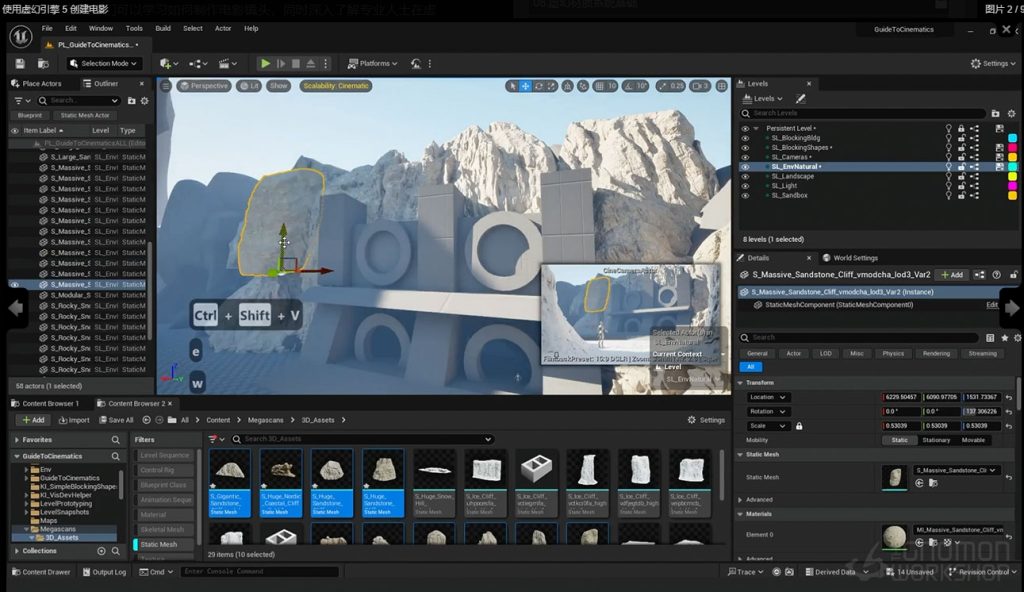Toggle the scale ratio lock icon
Viewport: 1024px width, 592px height.
coord(799,426)
